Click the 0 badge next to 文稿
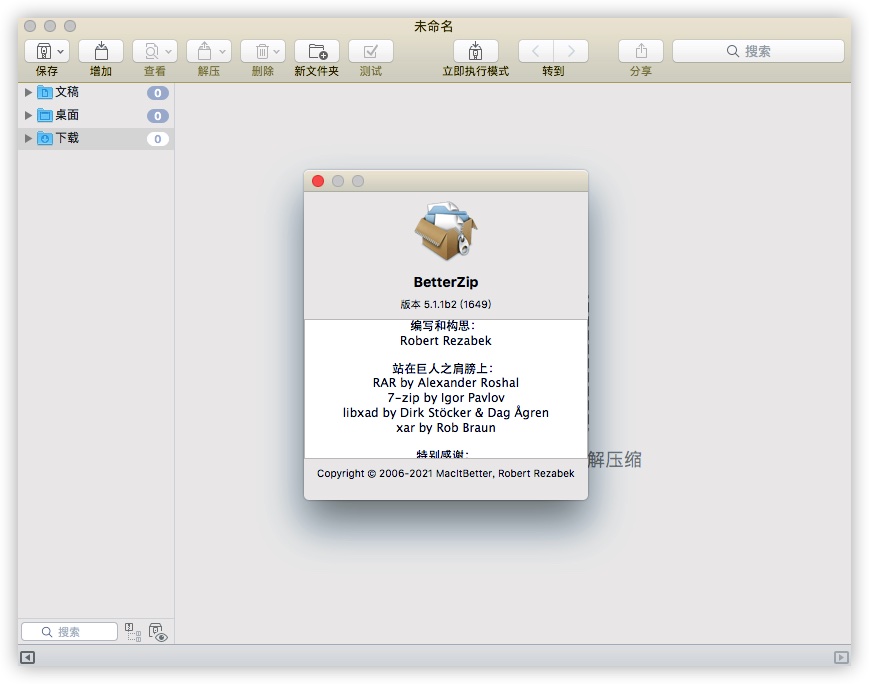 158,93
